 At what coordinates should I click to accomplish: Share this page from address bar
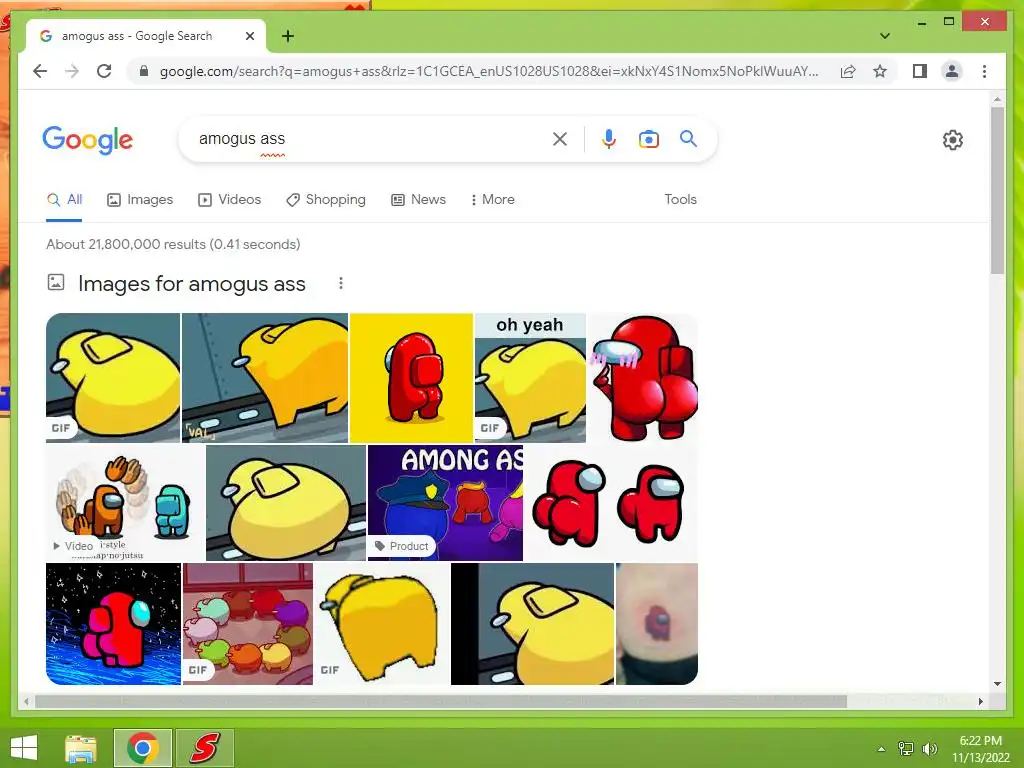tap(848, 71)
